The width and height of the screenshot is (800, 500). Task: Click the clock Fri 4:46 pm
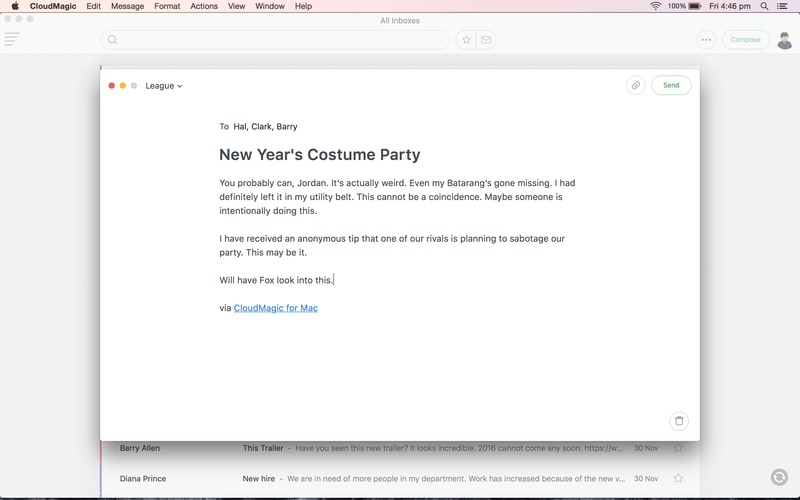[730, 6]
